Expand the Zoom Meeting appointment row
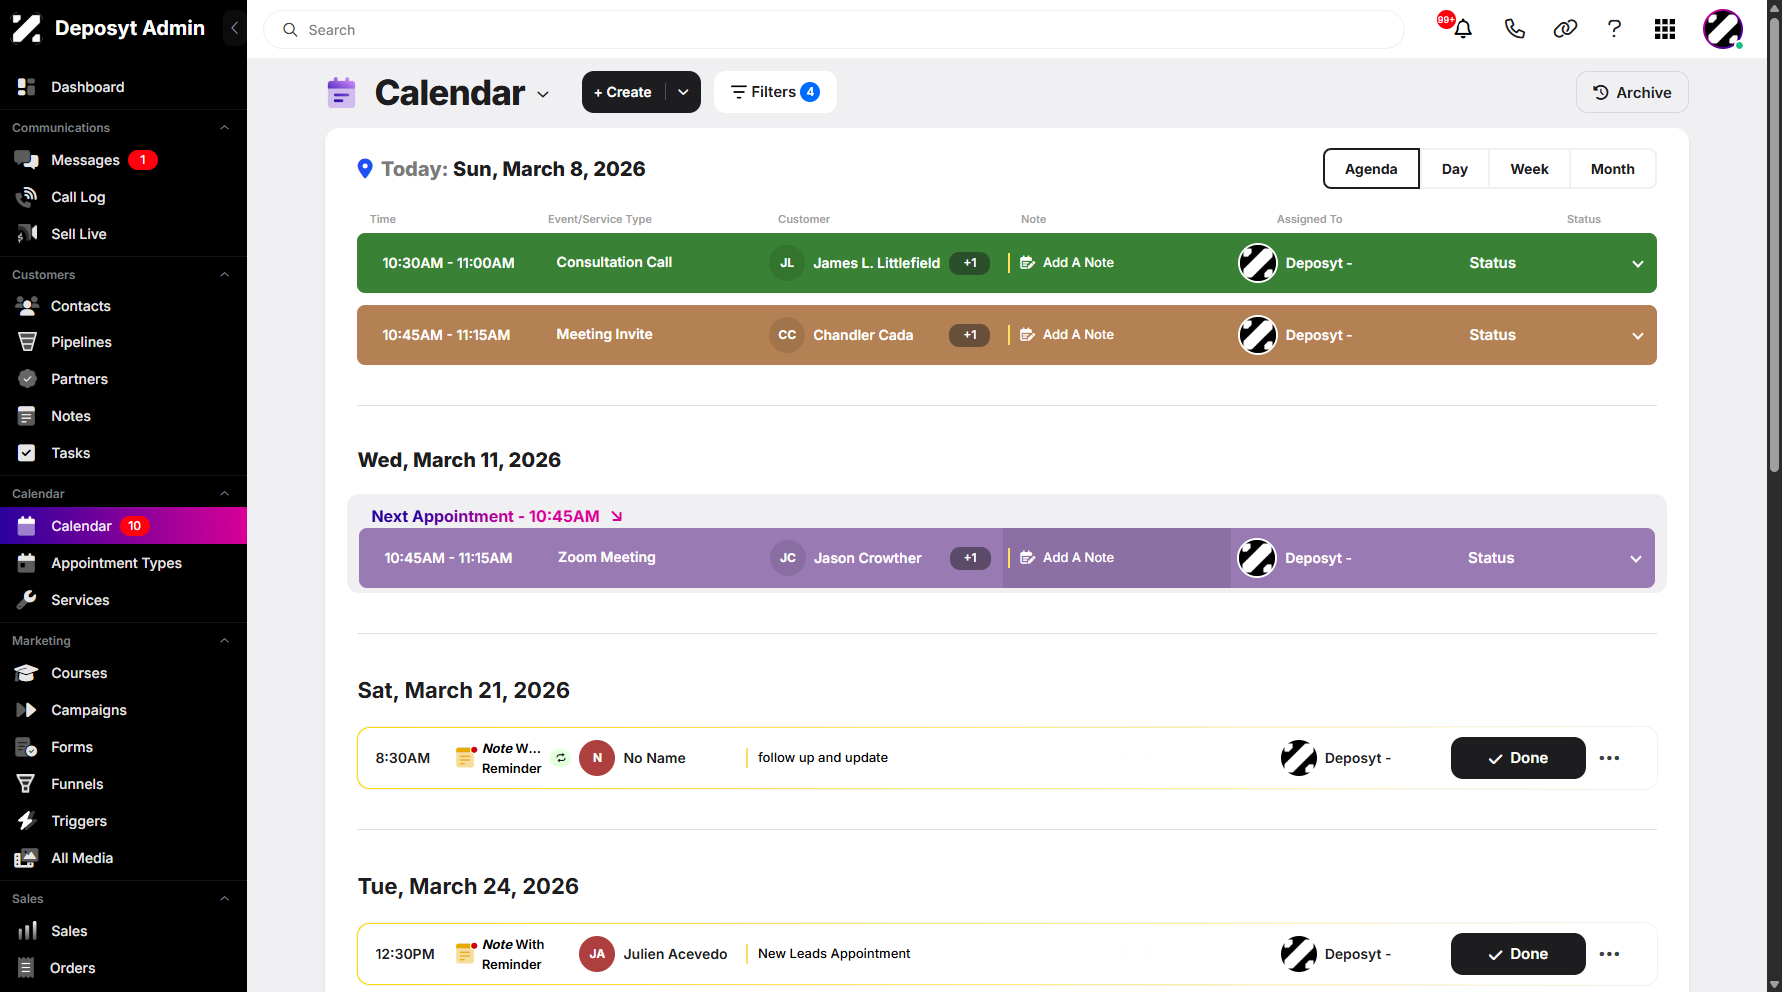 tap(1636, 559)
